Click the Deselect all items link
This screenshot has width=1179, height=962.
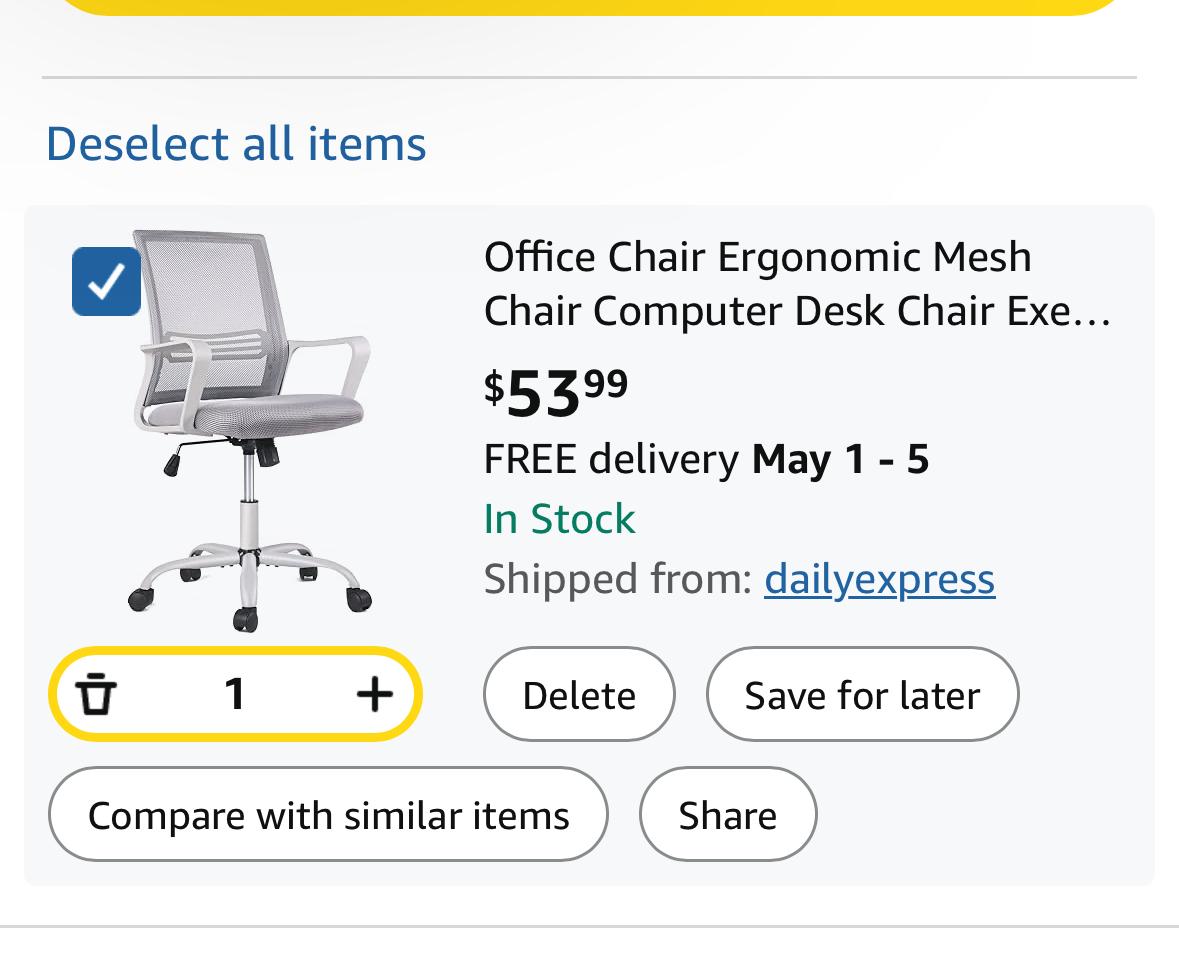point(236,144)
